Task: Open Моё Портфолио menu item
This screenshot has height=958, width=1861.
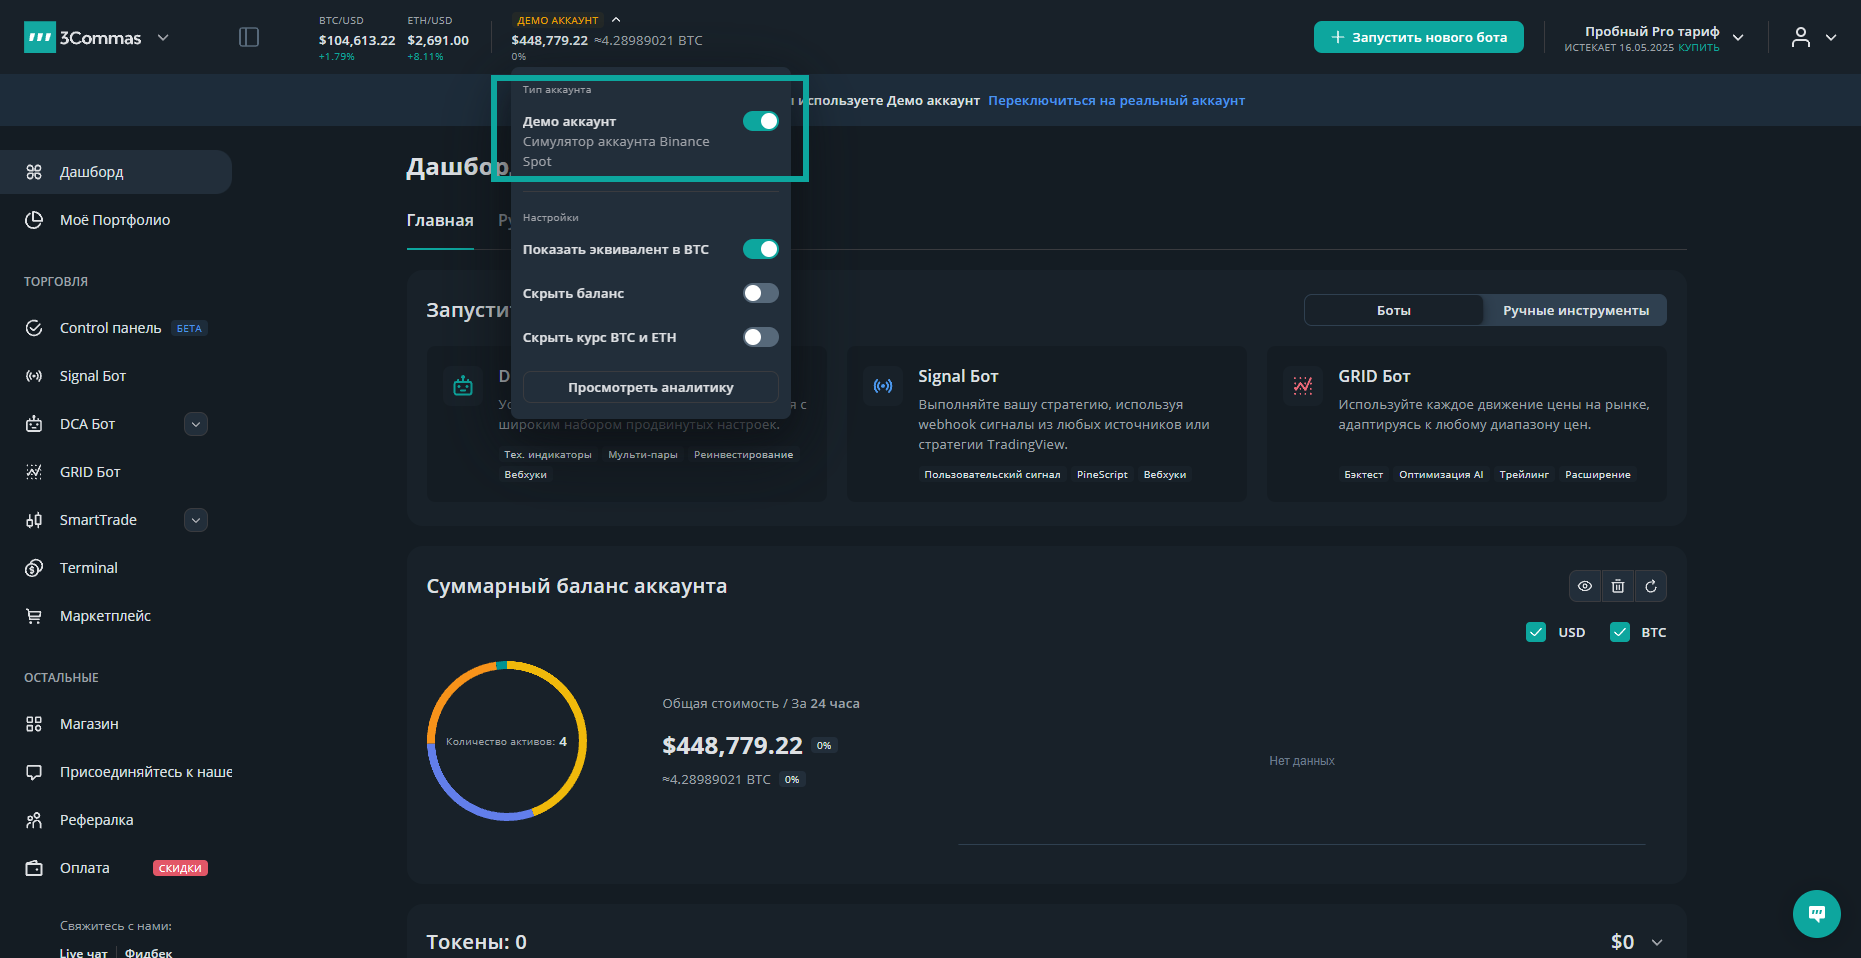Action: (116, 220)
